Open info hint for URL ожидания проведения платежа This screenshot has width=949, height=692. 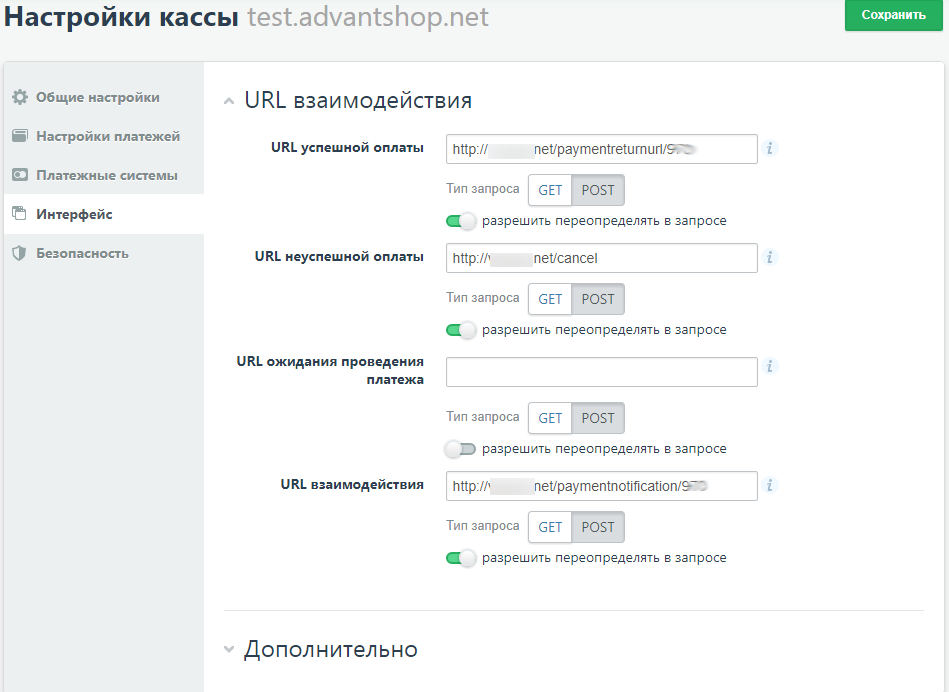click(x=770, y=366)
